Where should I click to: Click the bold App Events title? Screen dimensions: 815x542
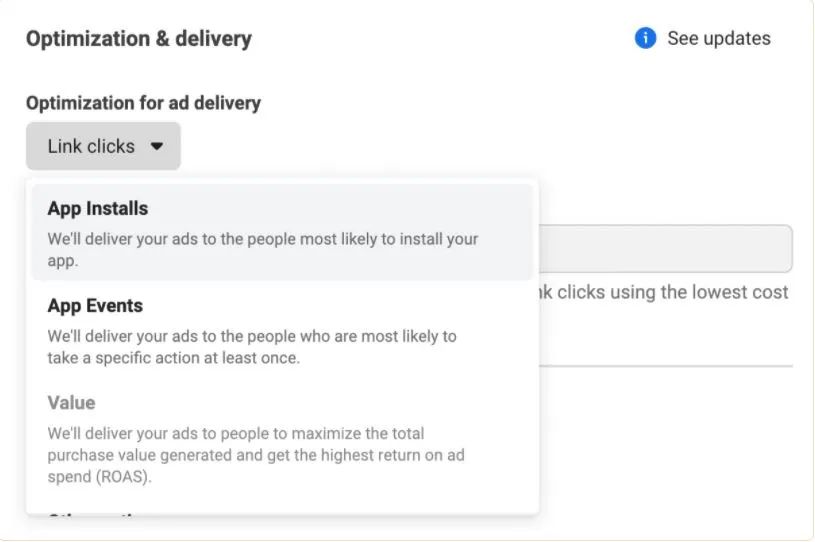click(x=95, y=305)
